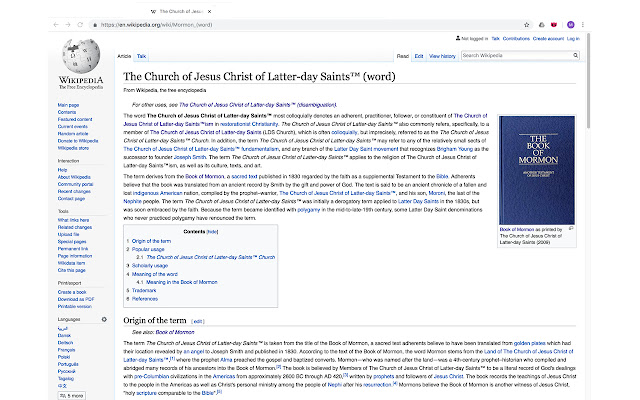Select the Edit tab
640x400 pixels.
click(x=420, y=56)
